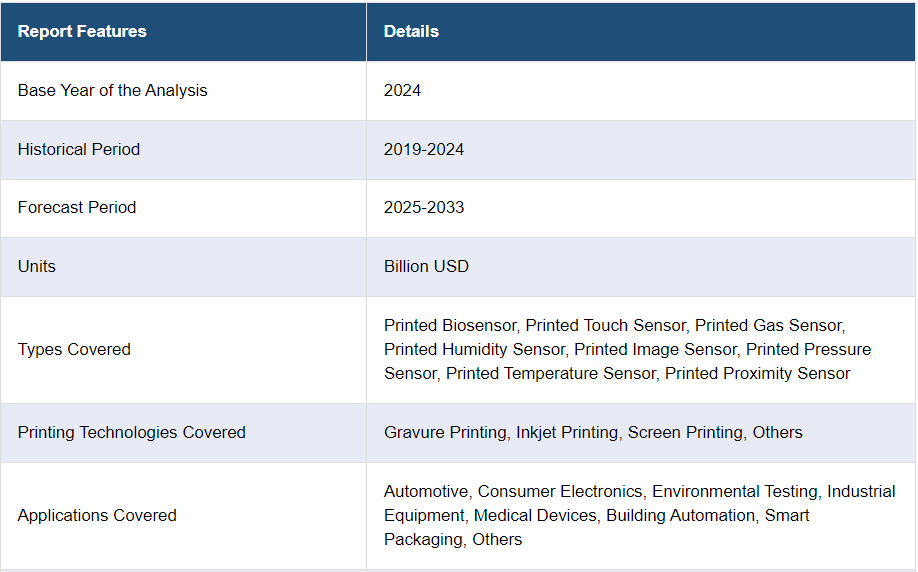Click the 2019-2024 historical period value
Screen dimensions: 918x572
tap(424, 149)
